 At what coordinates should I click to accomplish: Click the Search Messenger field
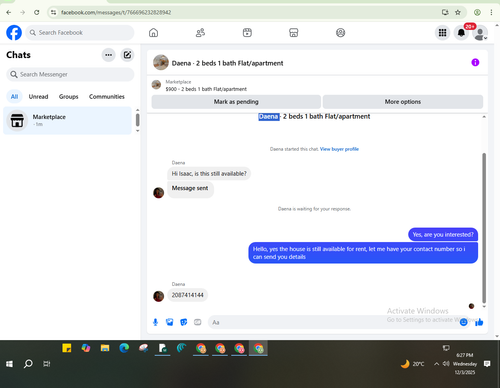[x=70, y=74]
